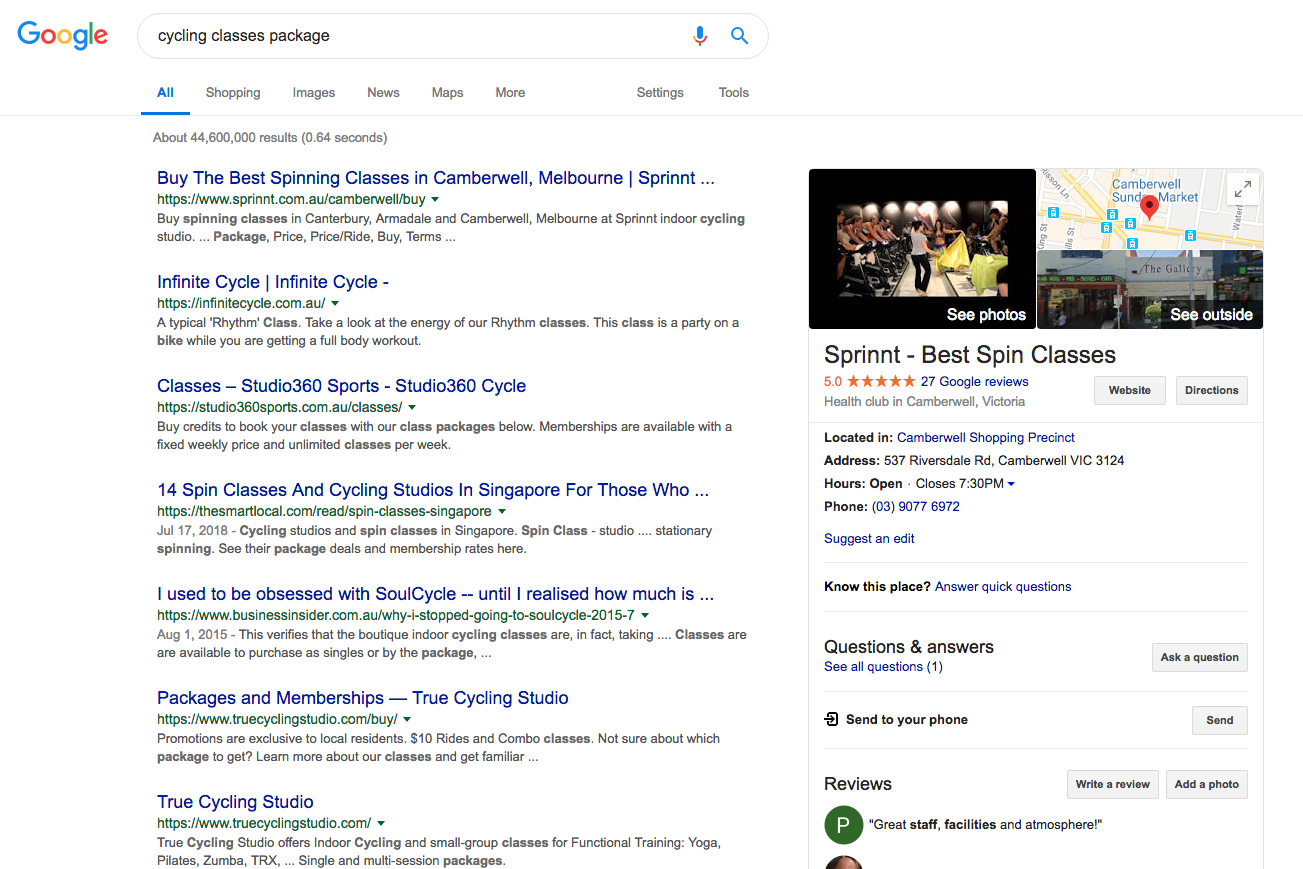
Task: Select the All results tab
Action: coord(165,92)
